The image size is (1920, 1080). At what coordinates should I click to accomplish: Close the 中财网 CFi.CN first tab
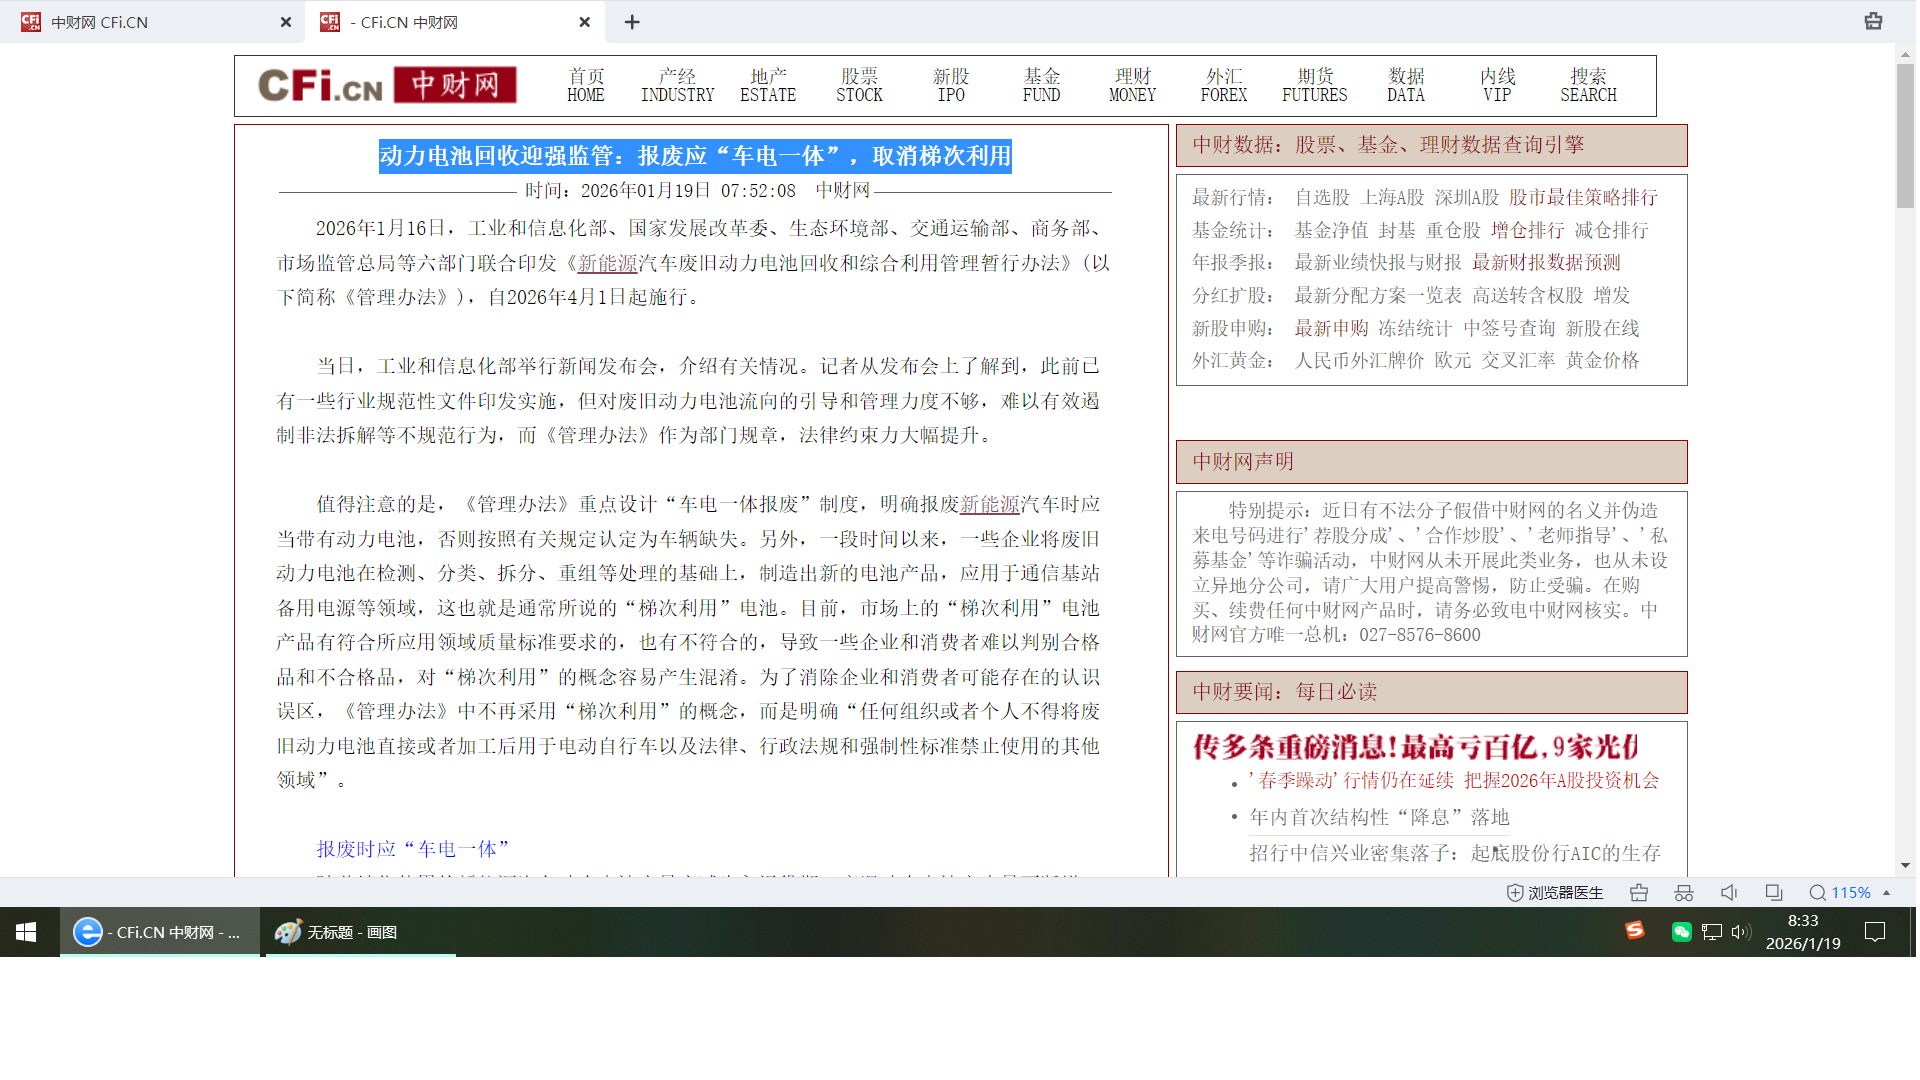point(286,22)
